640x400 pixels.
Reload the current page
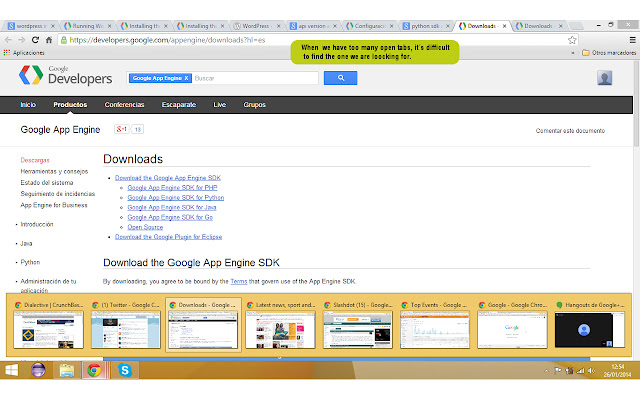35,40
